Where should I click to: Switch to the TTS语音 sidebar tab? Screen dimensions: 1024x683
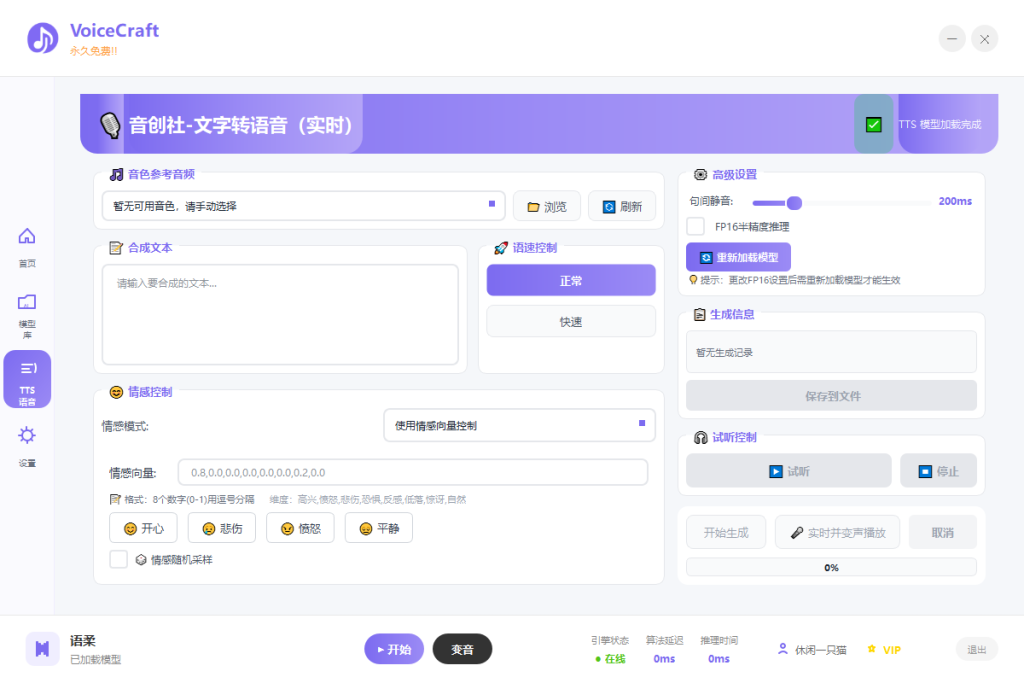(x=27, y=379)
